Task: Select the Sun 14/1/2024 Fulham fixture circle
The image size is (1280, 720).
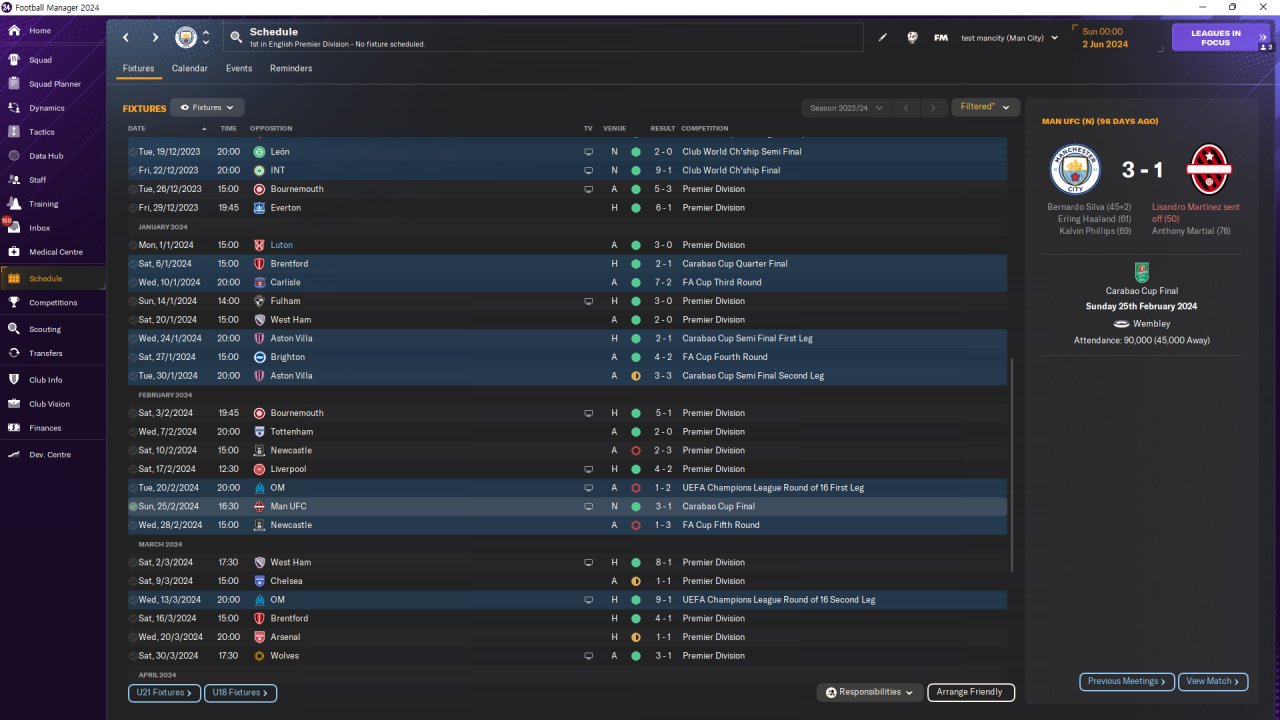Action: point(133,301)
